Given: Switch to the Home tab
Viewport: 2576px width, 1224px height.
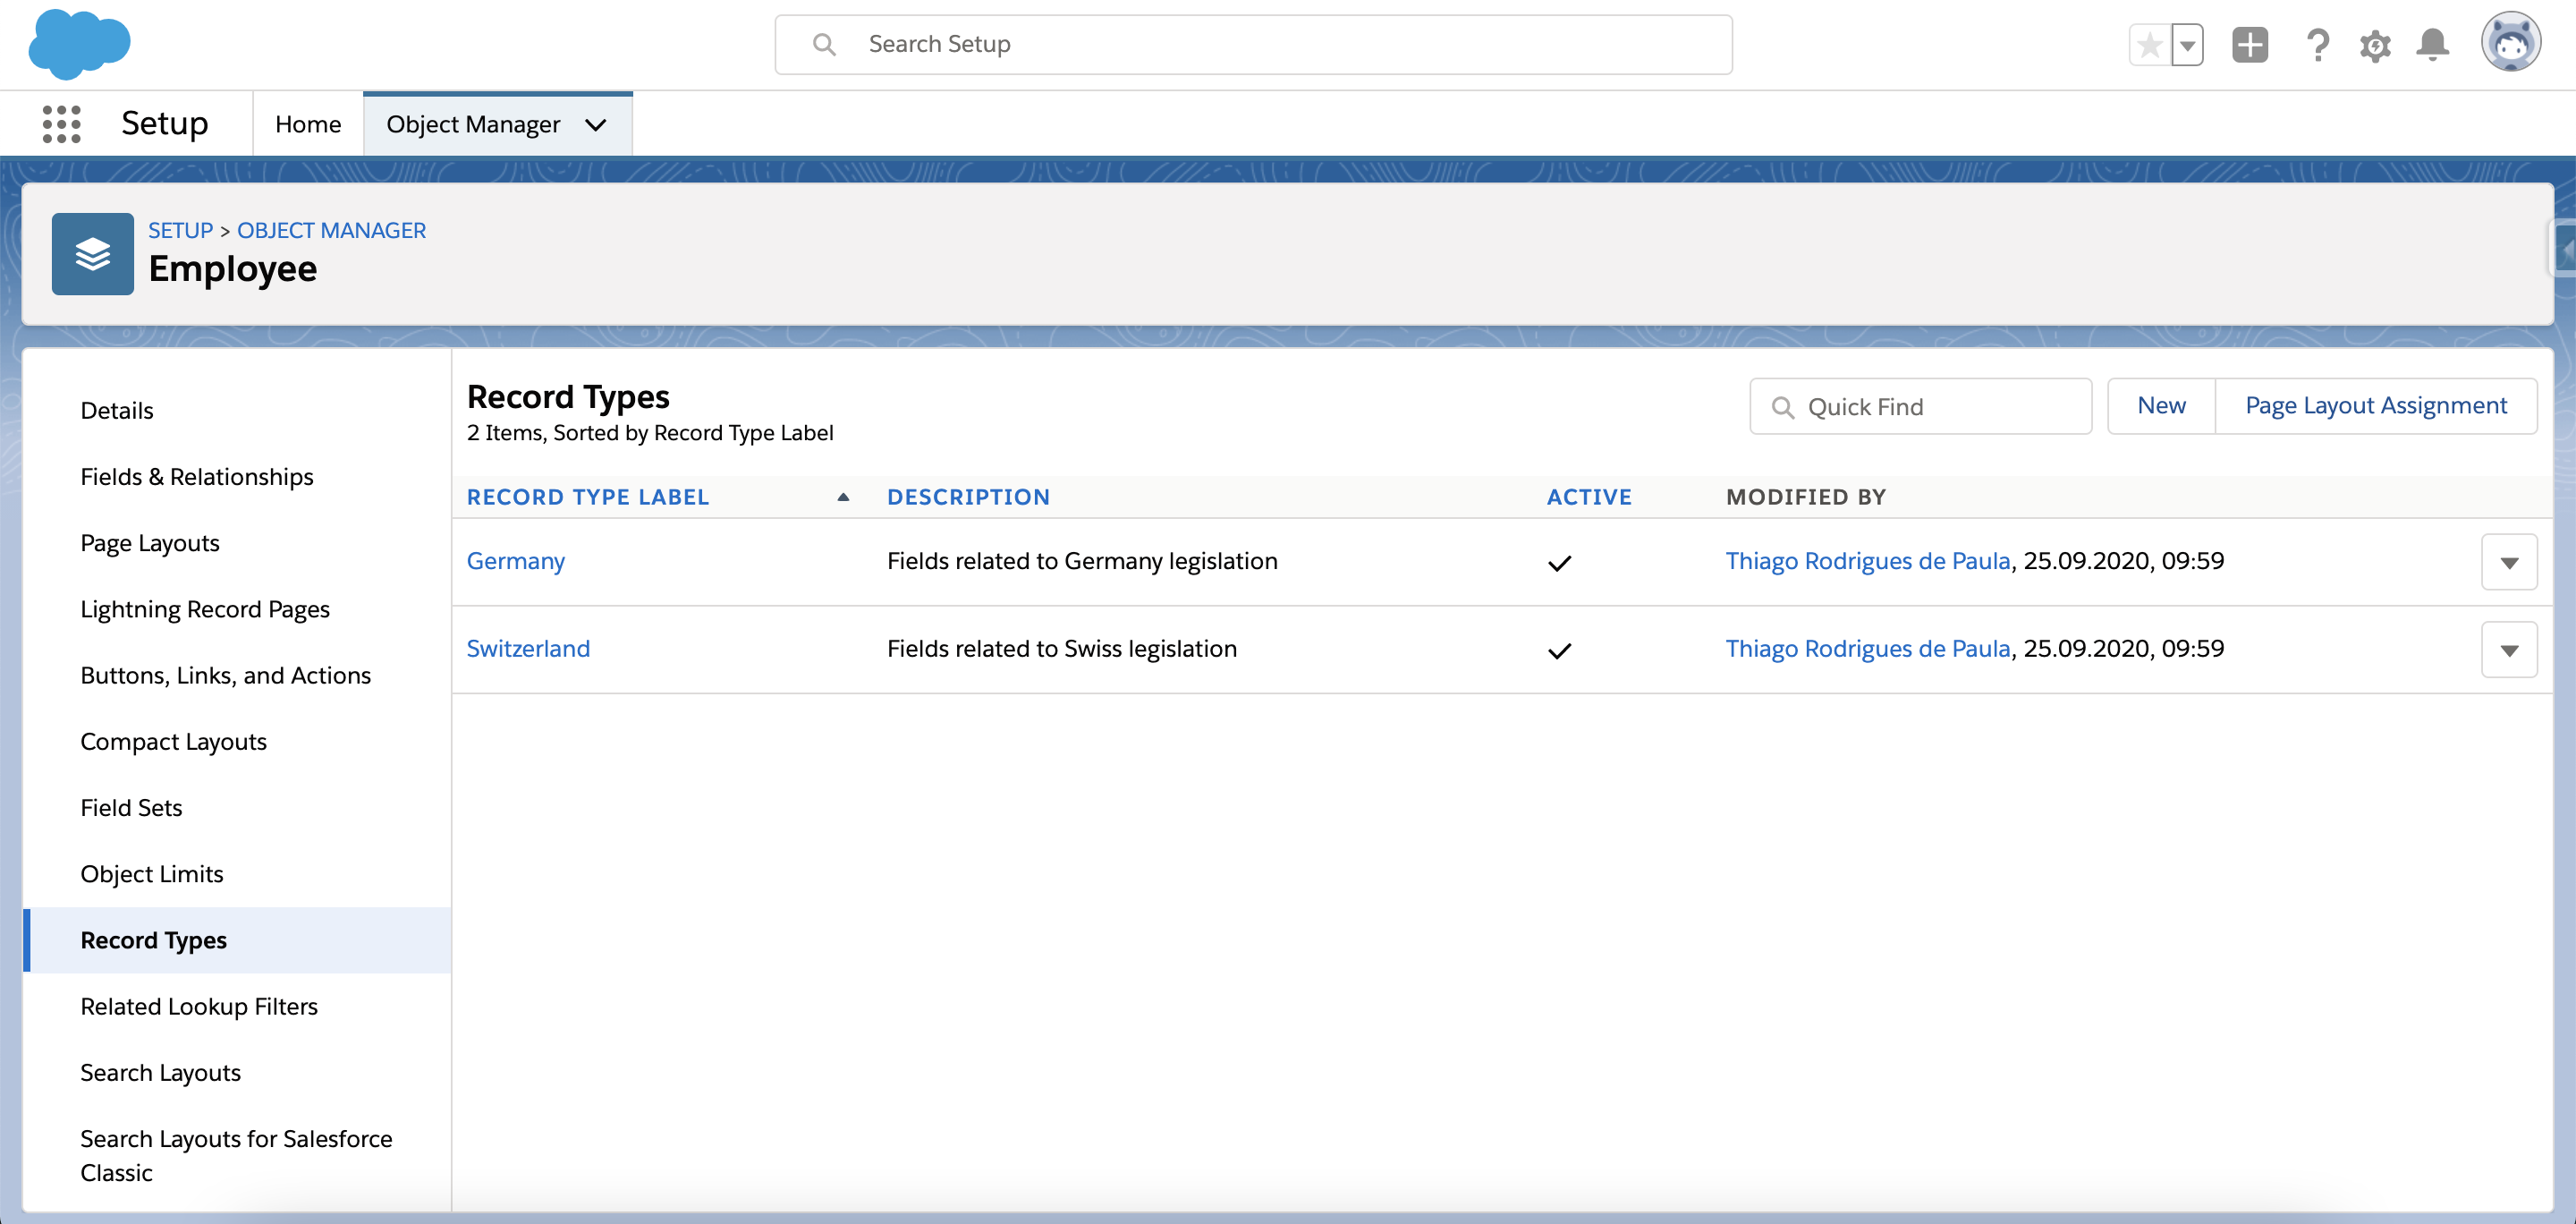Looking at the screenshot, I should click(x=308, y=124).
